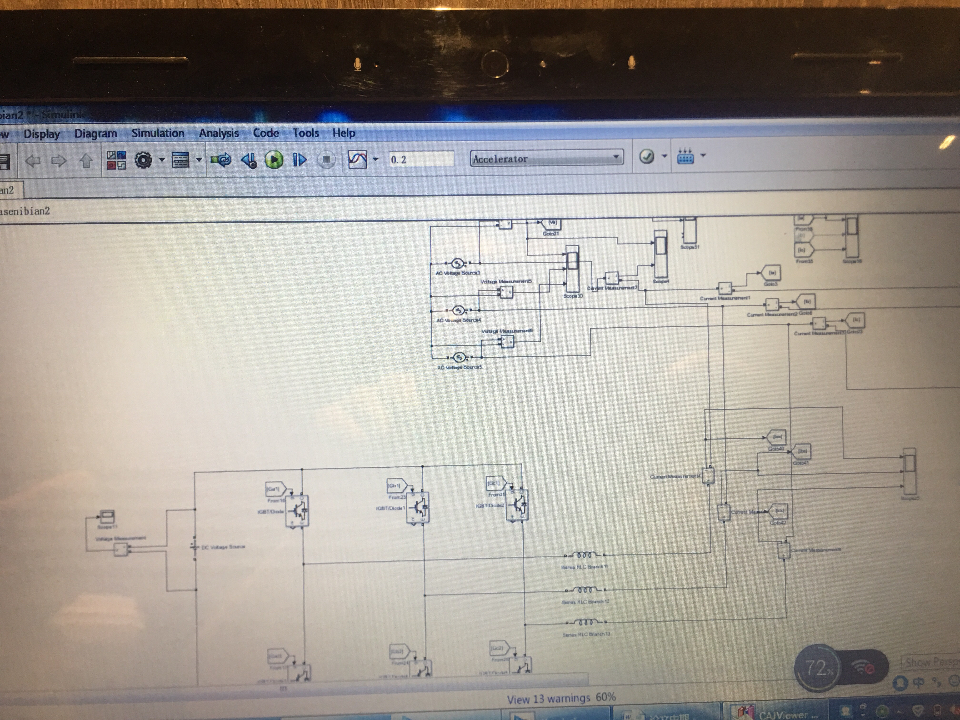Expand arrow beside Simulation Data Inspector icon
This screenshot has width=960, height=720.
[x=375, y=160]
